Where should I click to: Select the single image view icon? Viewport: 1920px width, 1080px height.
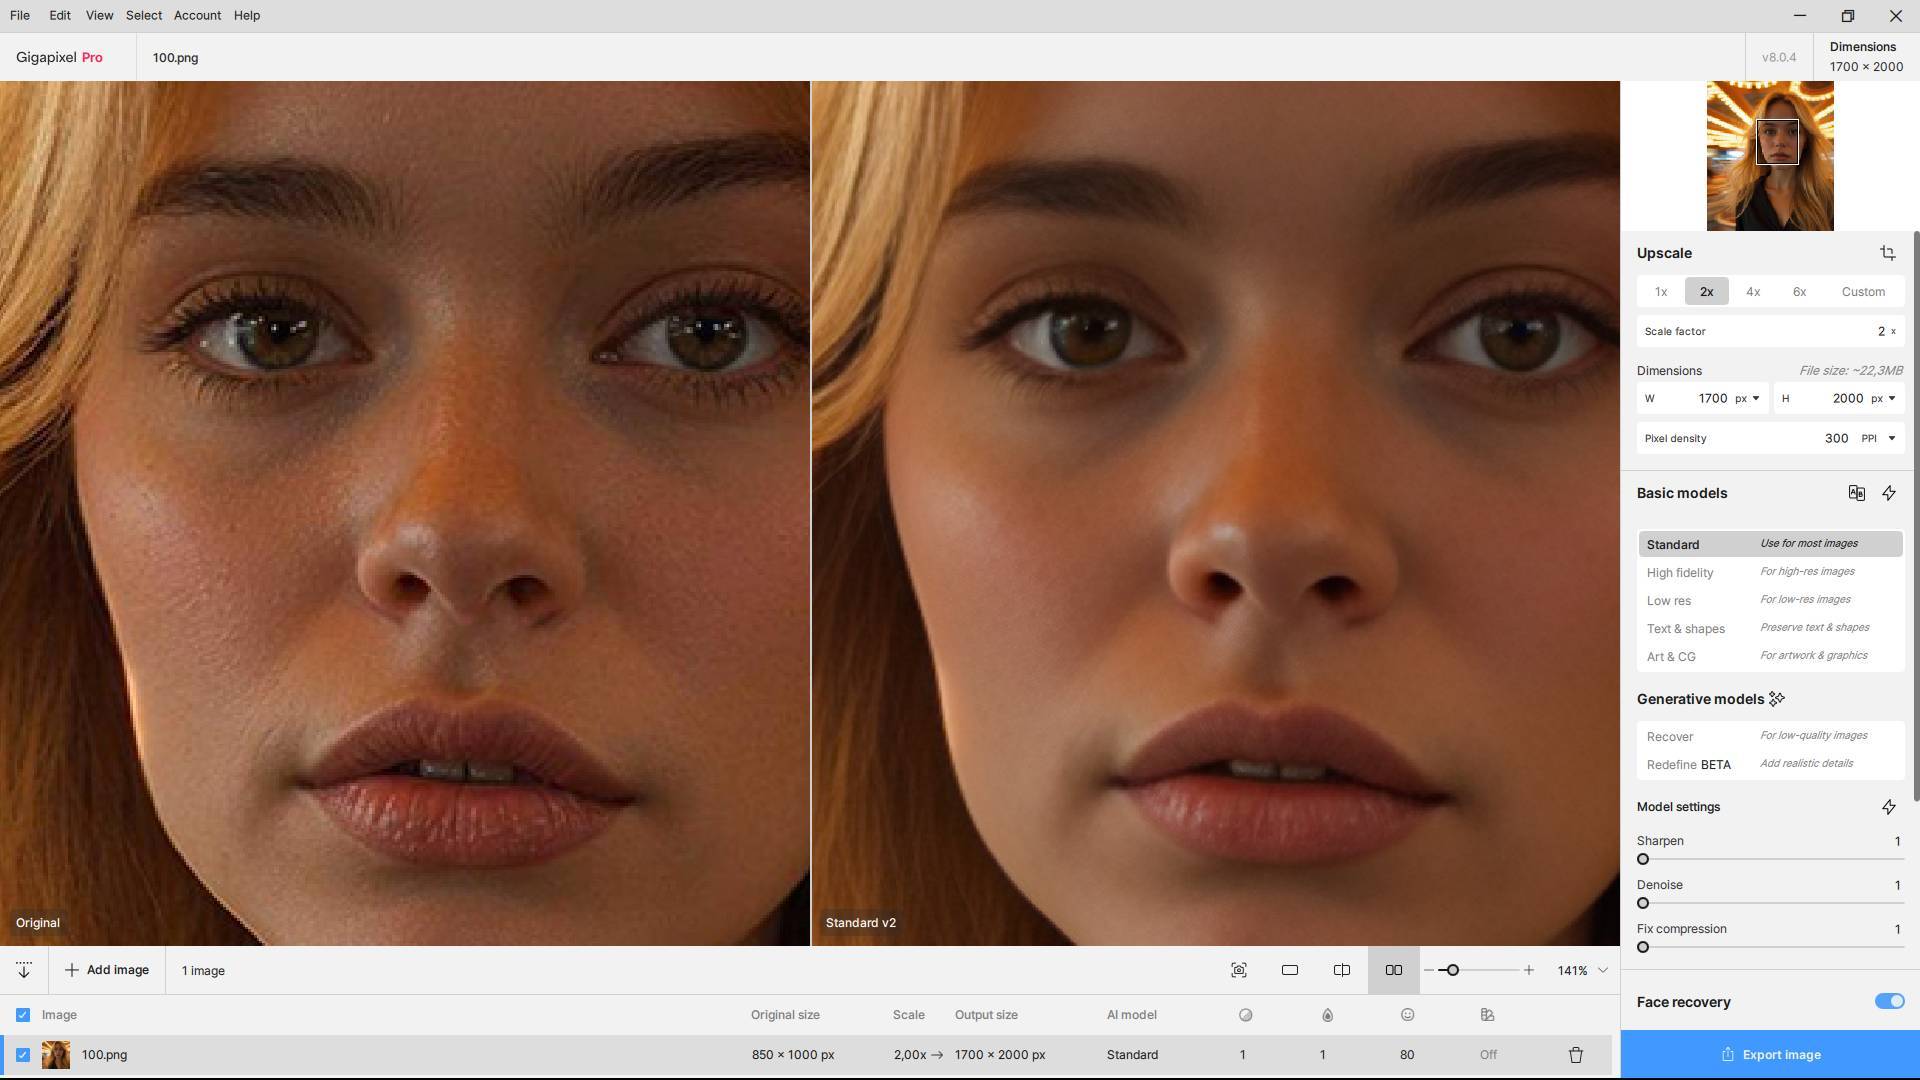click(1290, 970)
